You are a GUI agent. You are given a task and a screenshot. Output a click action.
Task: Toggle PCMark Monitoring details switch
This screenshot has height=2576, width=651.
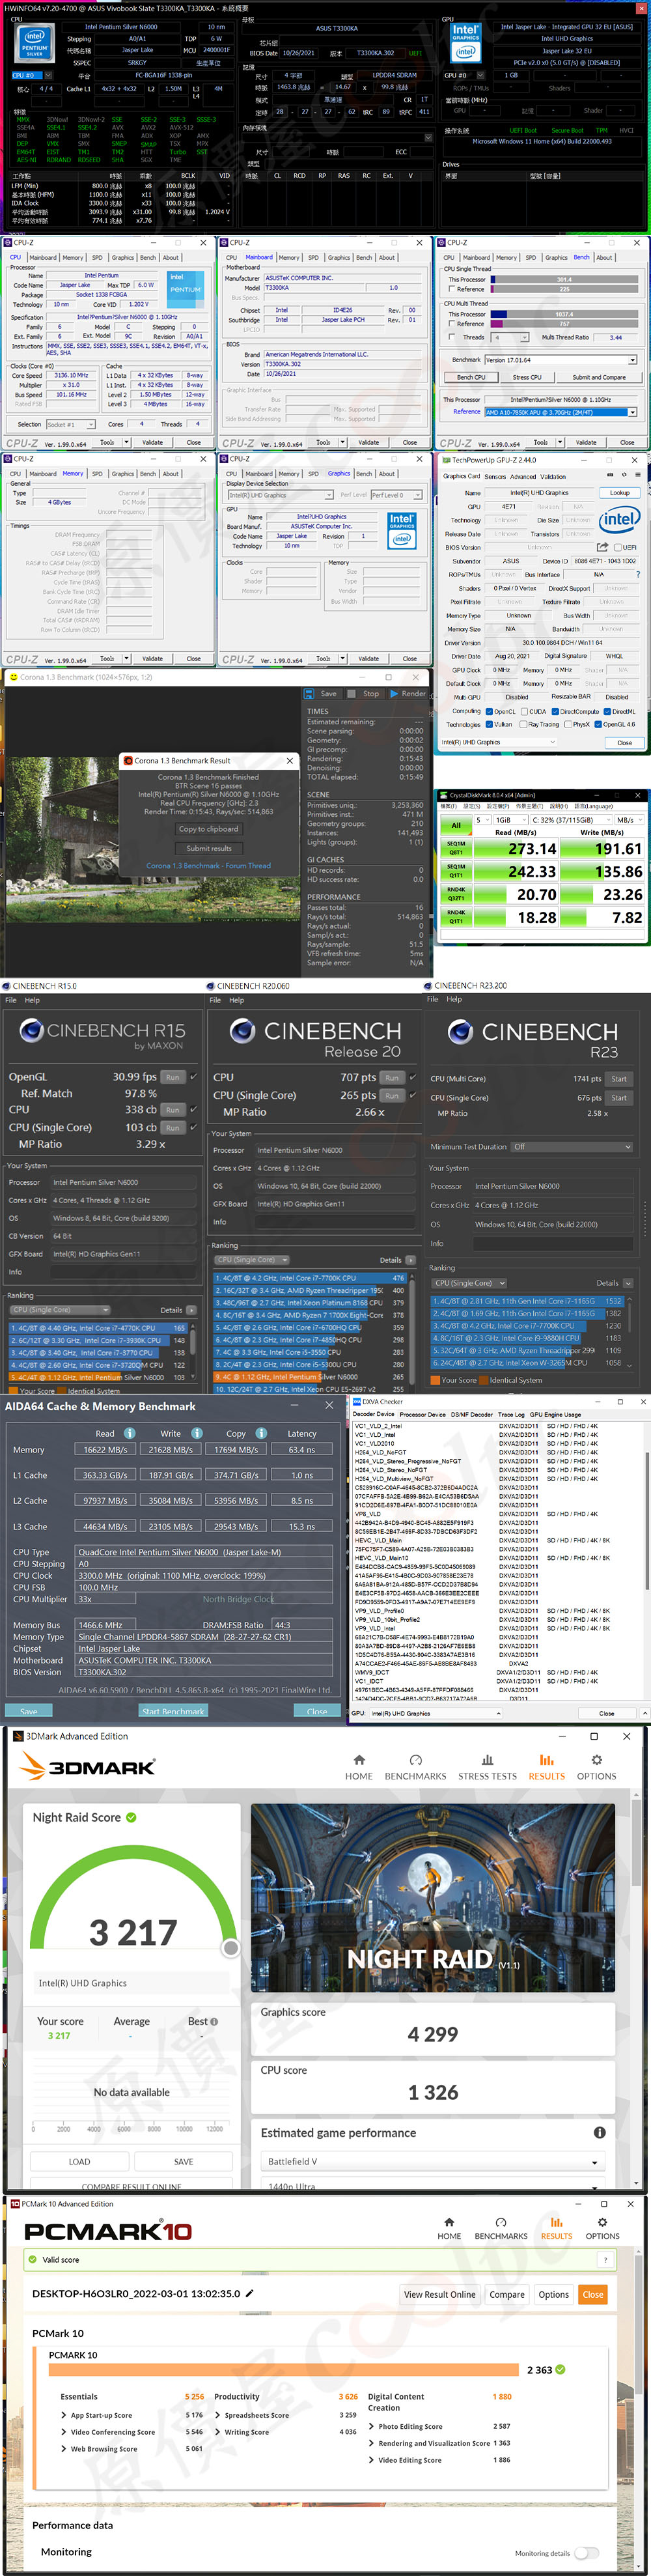click(587, 2553)
